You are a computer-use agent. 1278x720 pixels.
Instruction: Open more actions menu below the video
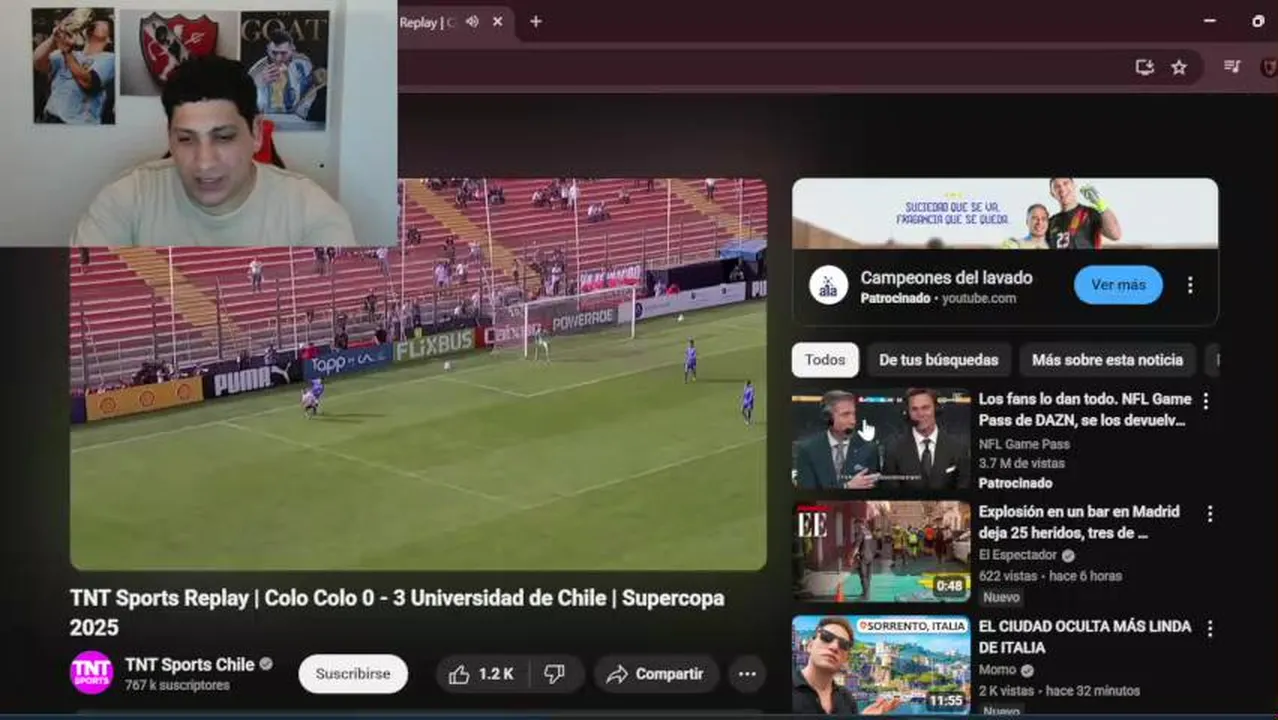click(747, 674)
